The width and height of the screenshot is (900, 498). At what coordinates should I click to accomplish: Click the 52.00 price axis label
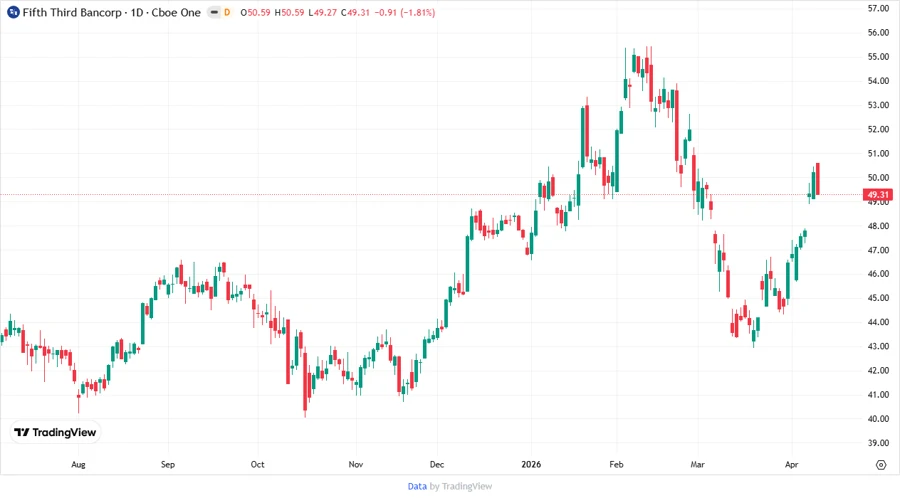click(x=878, y=130)
